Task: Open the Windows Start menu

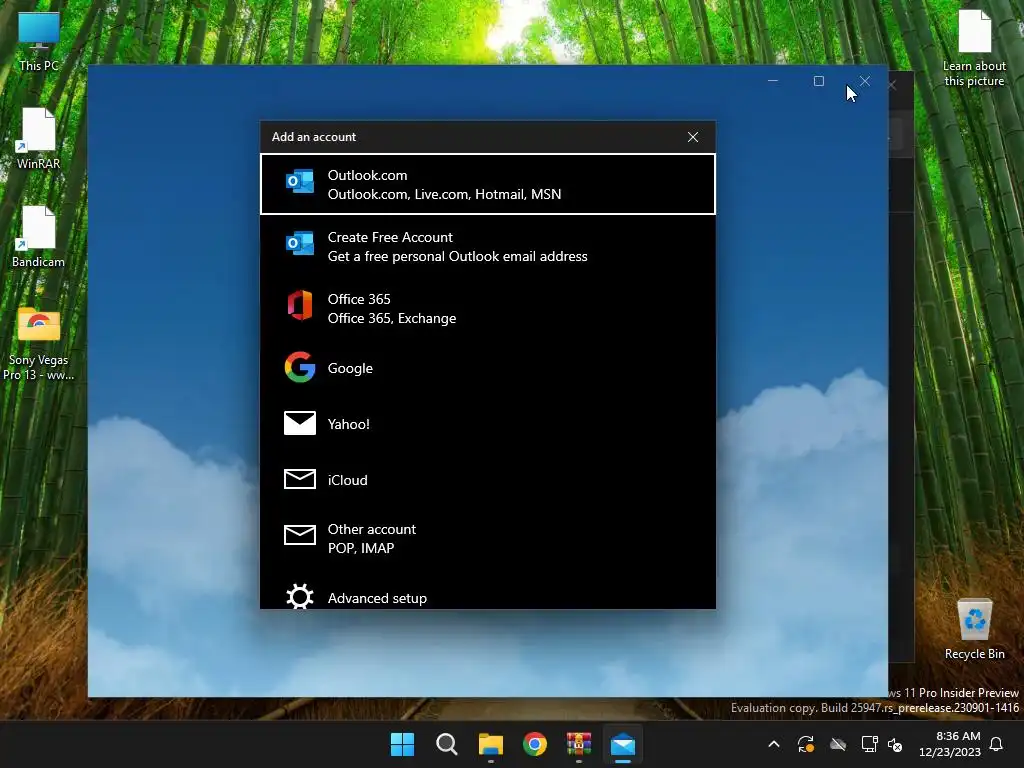Action: 402,744
